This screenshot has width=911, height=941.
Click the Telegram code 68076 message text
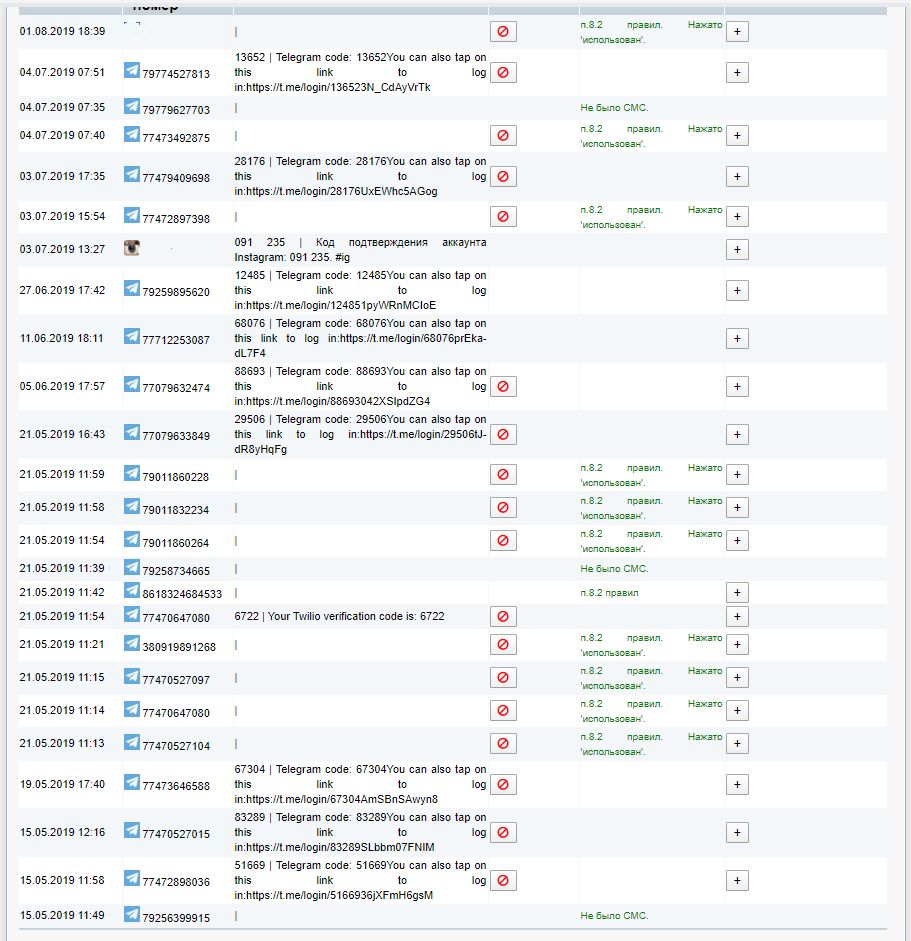pos(360,338)
